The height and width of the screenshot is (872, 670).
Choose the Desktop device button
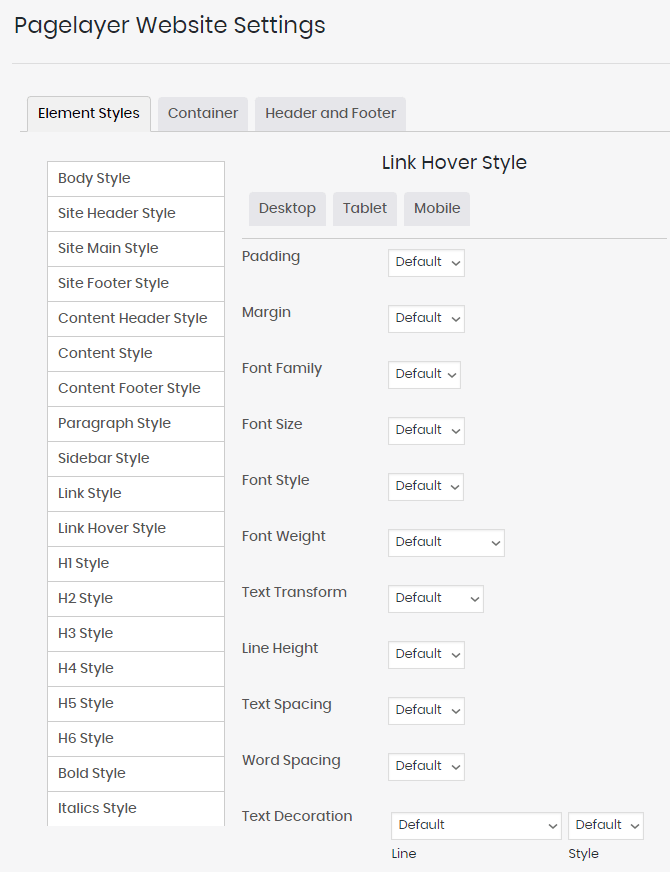coord(287,208)
